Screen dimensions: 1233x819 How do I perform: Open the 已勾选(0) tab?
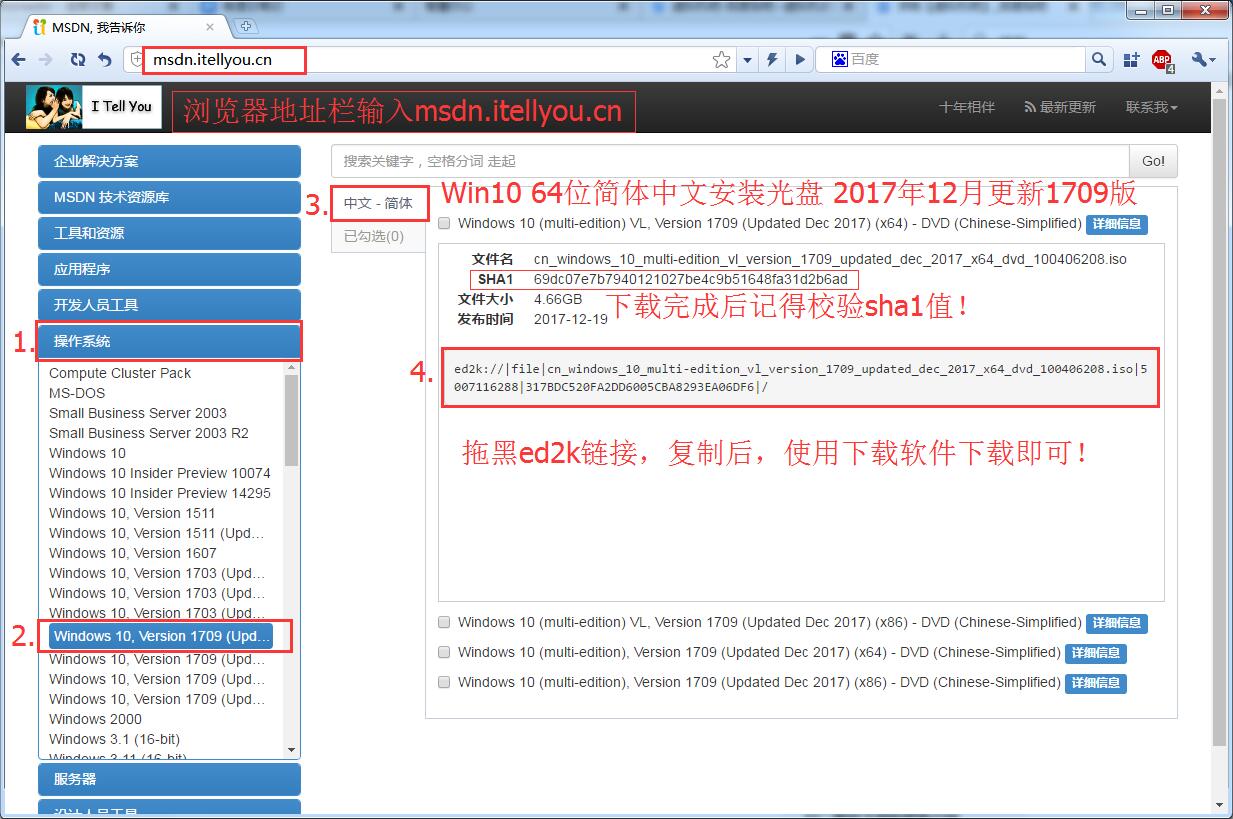tap(374, 236)
